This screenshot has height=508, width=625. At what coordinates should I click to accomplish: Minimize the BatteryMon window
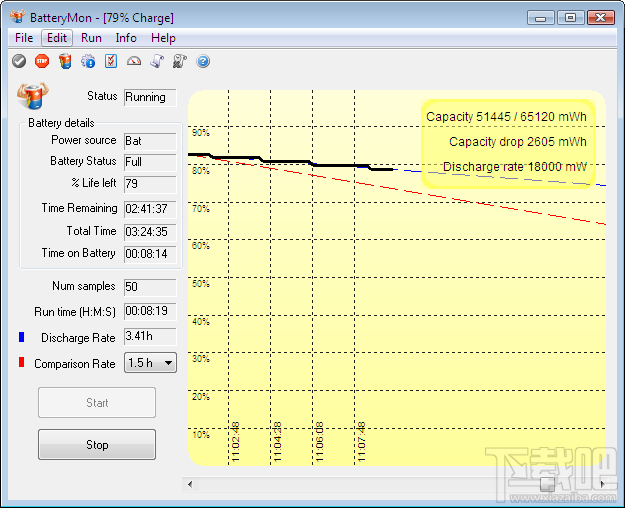click(540, 18)
